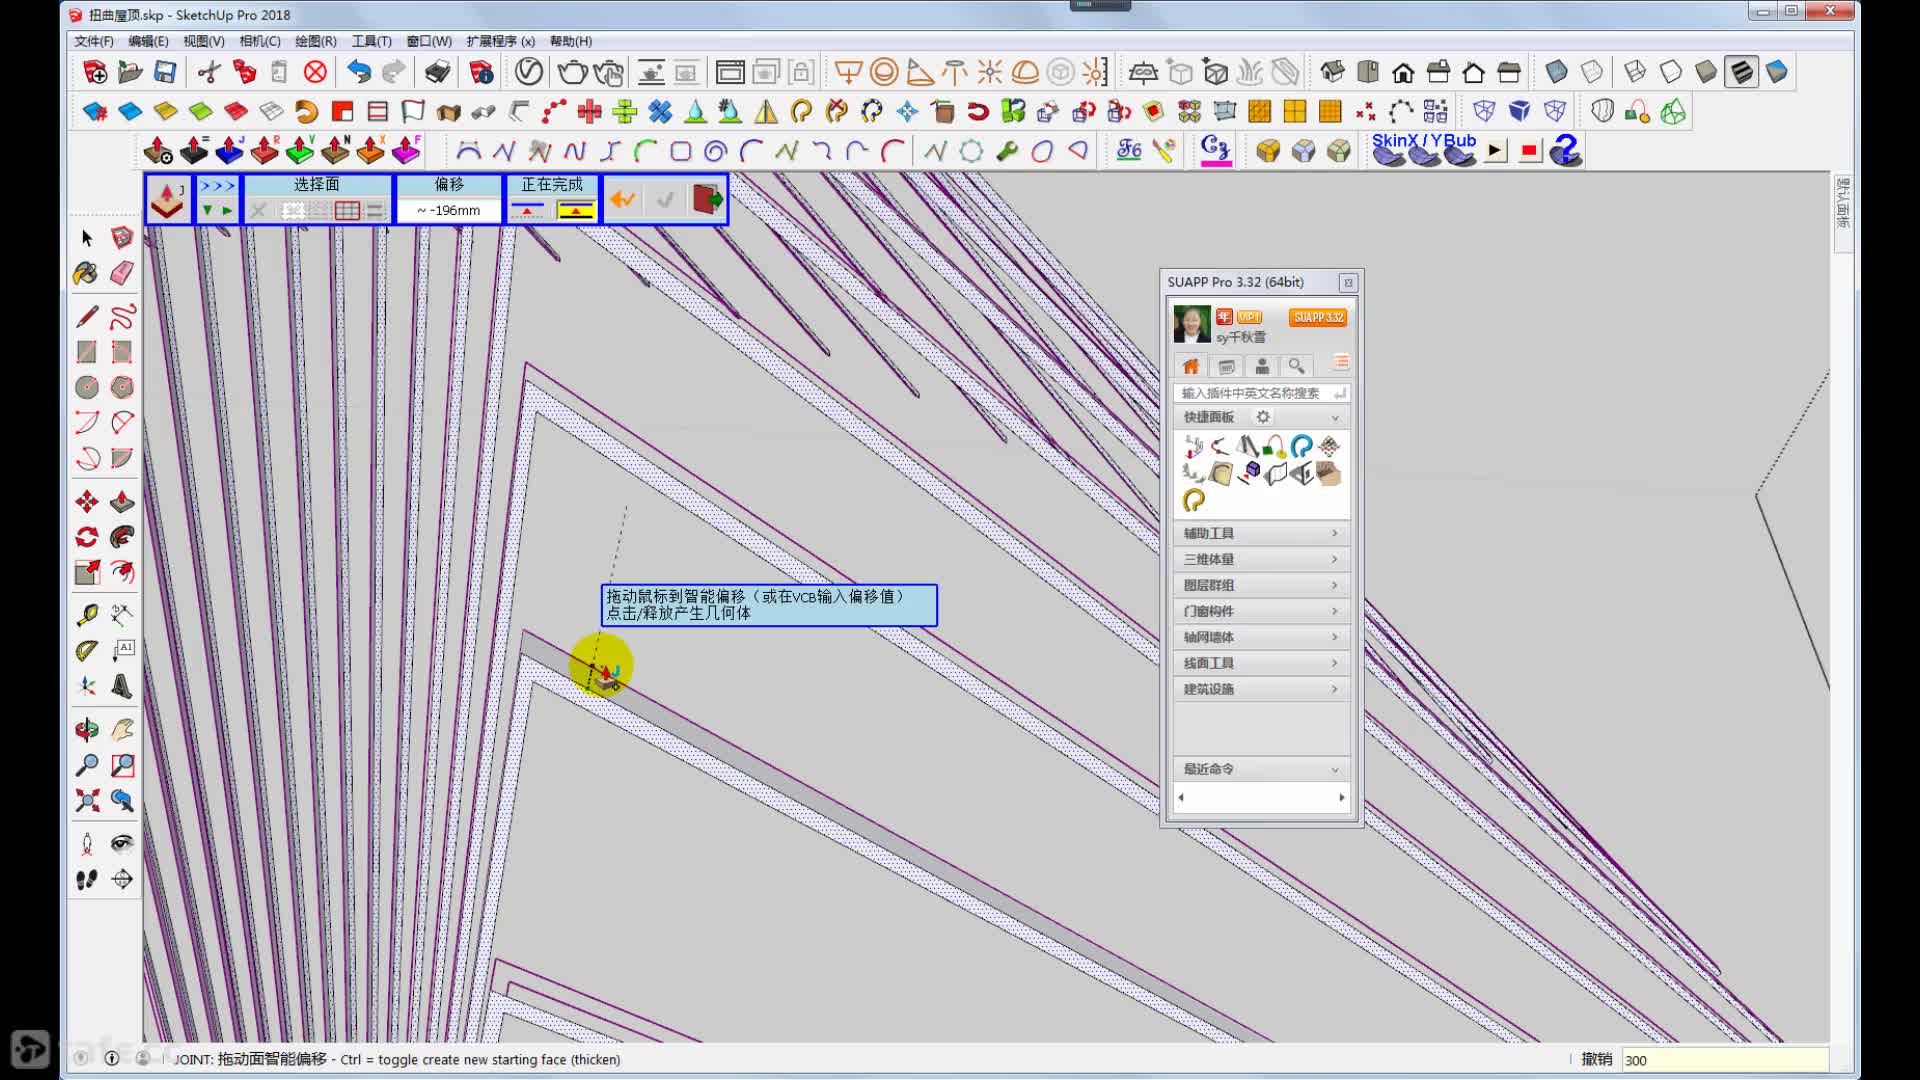Select the Freehand squiggle tool
1920x1080 pixels.
[x=122, y=317]
